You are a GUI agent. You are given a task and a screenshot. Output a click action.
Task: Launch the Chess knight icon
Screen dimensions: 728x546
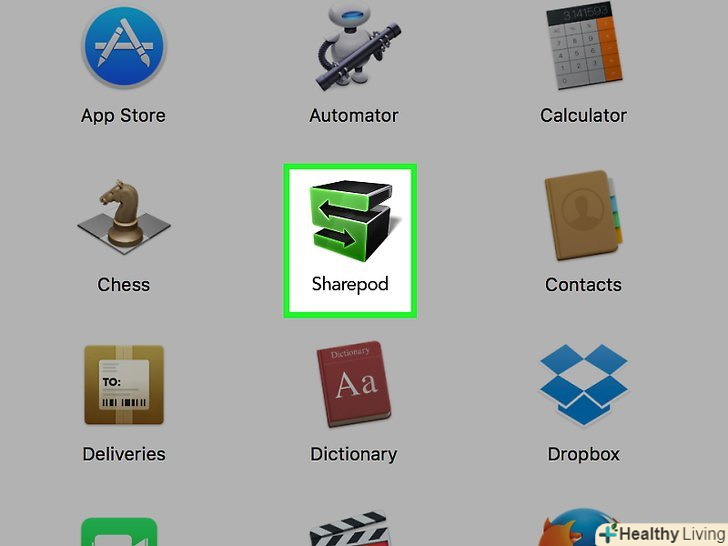tap(124, 217)
